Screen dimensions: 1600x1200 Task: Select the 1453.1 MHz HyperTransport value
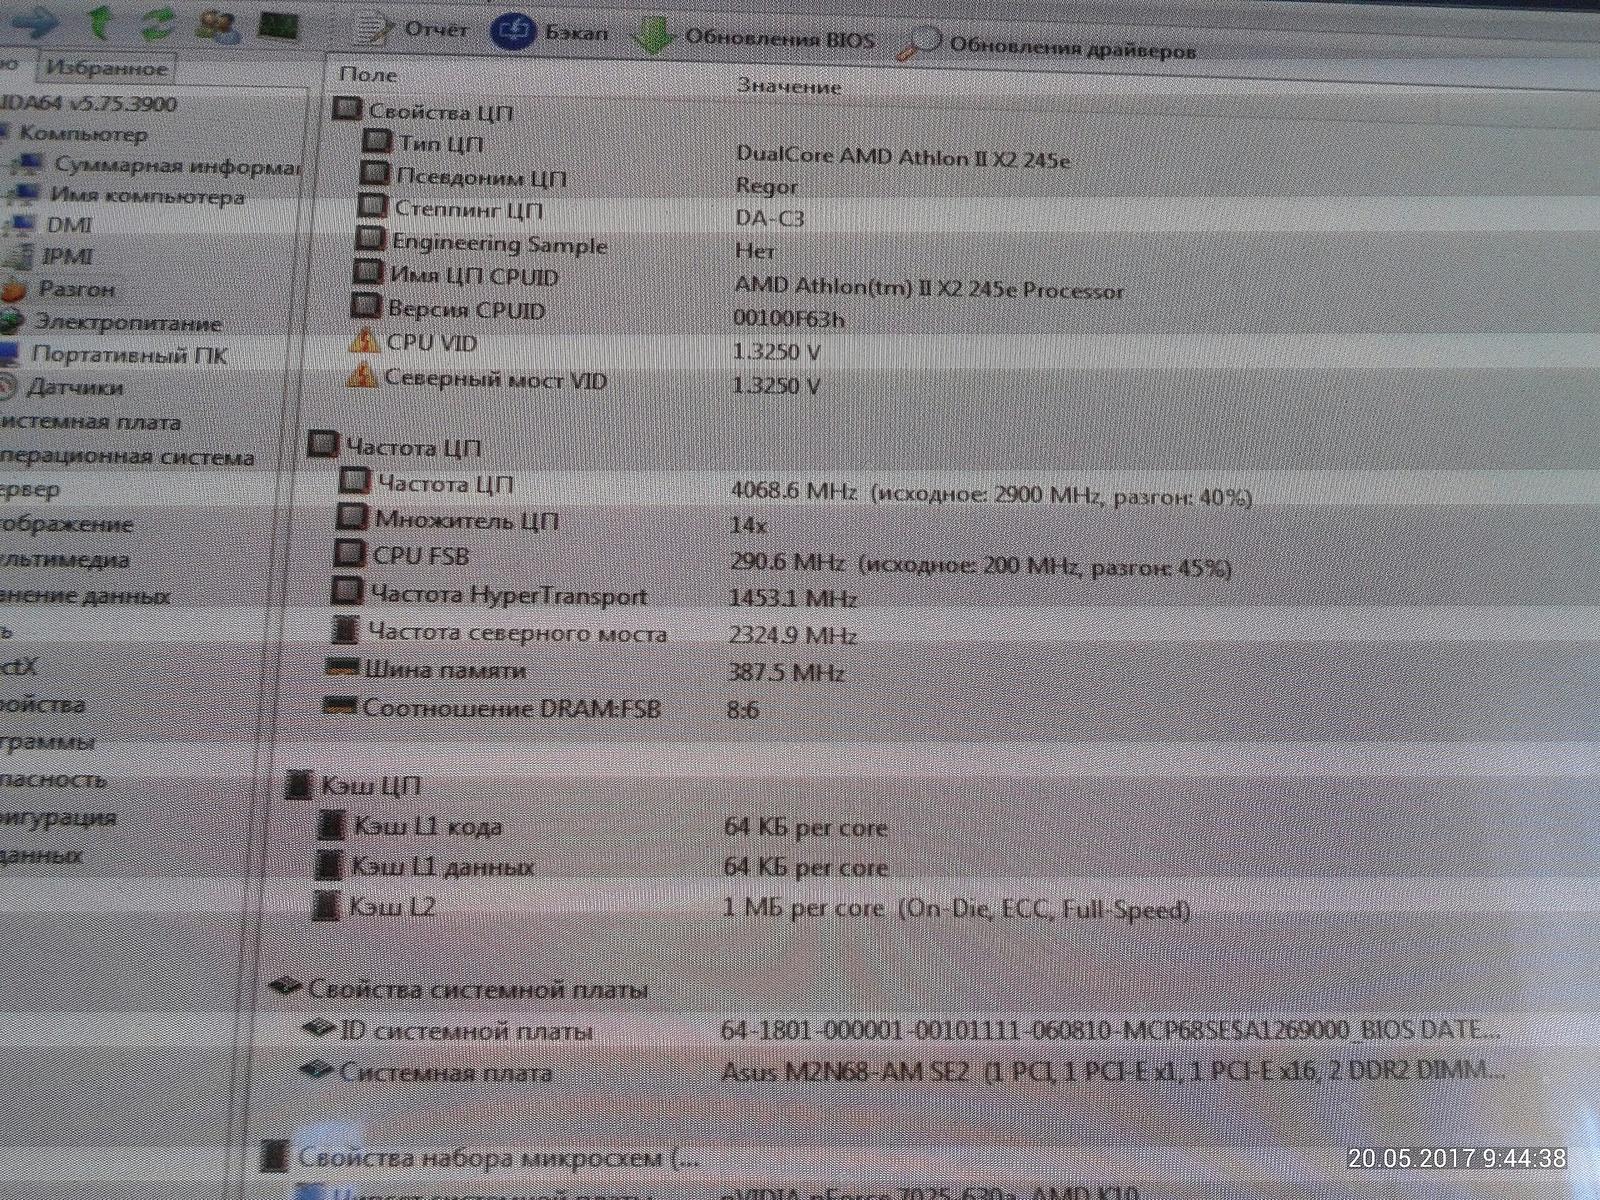click(793, 598)
